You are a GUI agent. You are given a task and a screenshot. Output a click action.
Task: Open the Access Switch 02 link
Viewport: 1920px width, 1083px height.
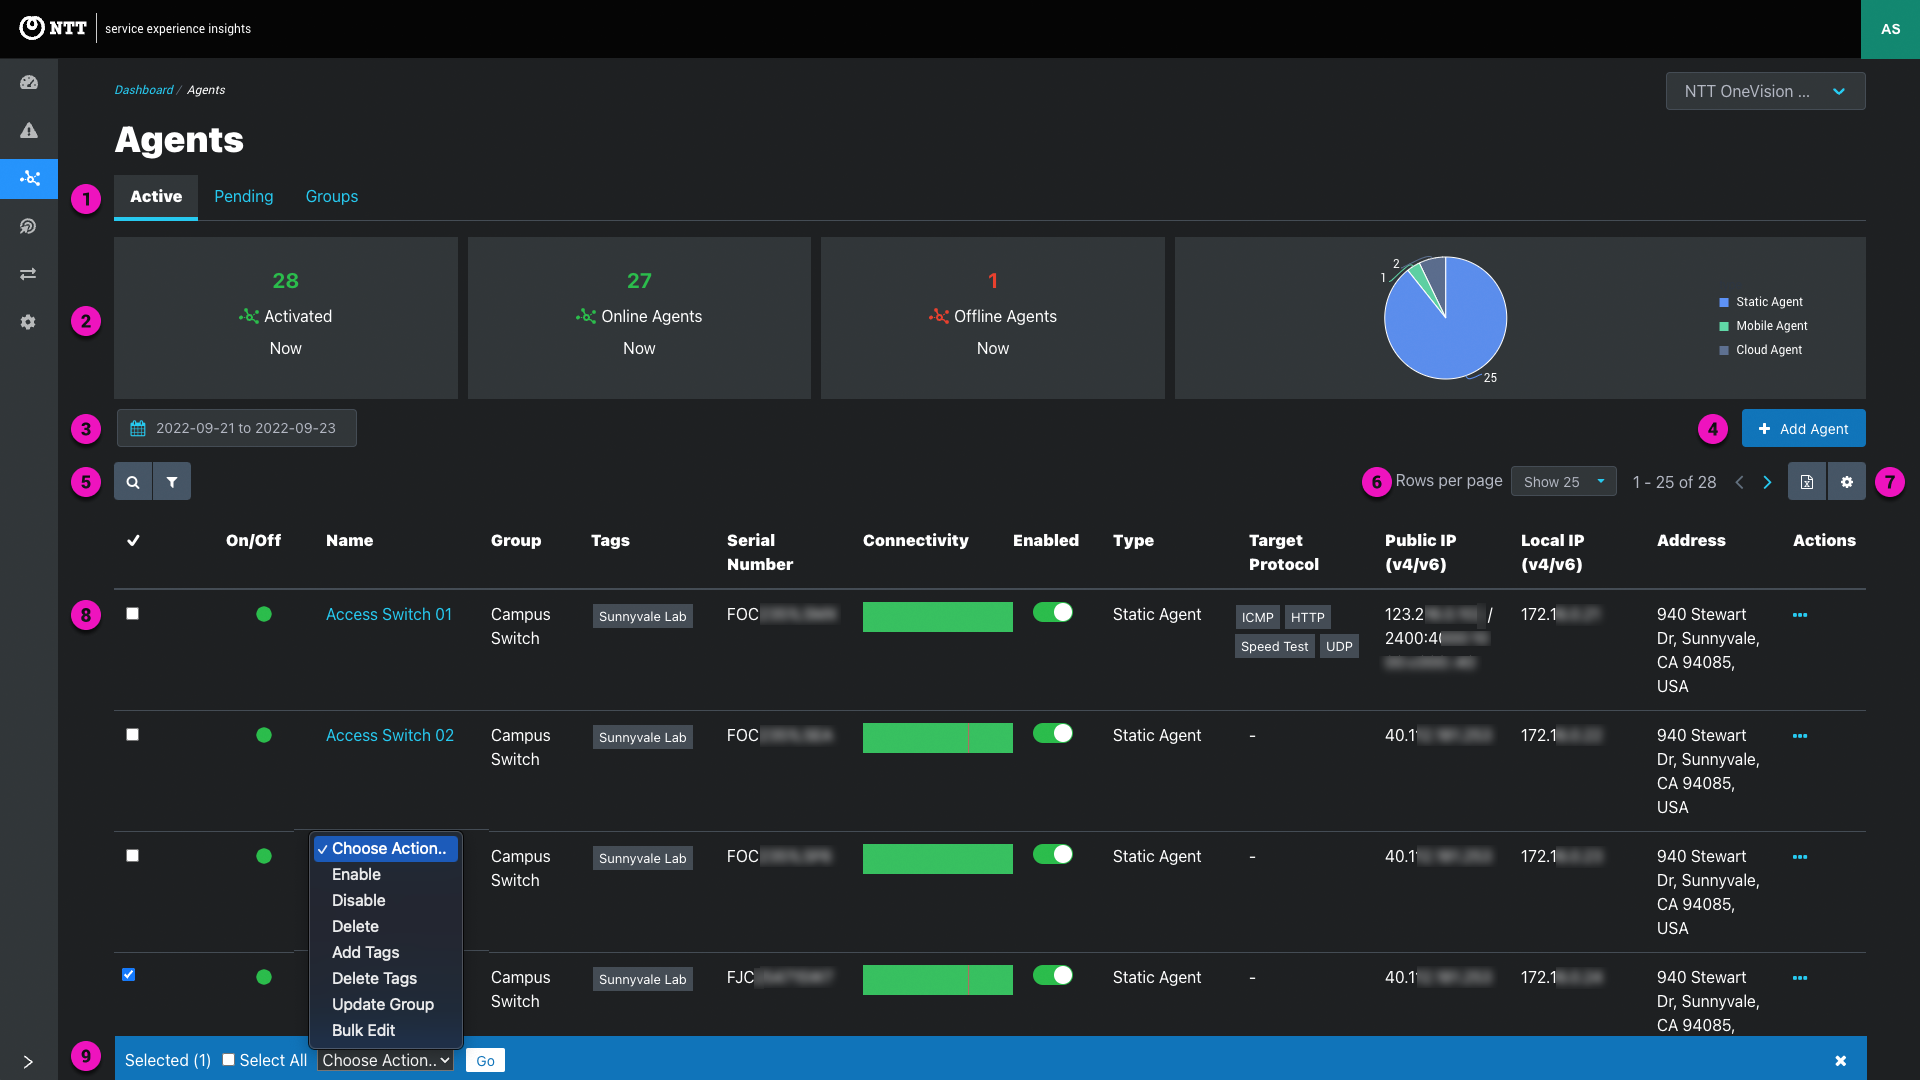389,735
